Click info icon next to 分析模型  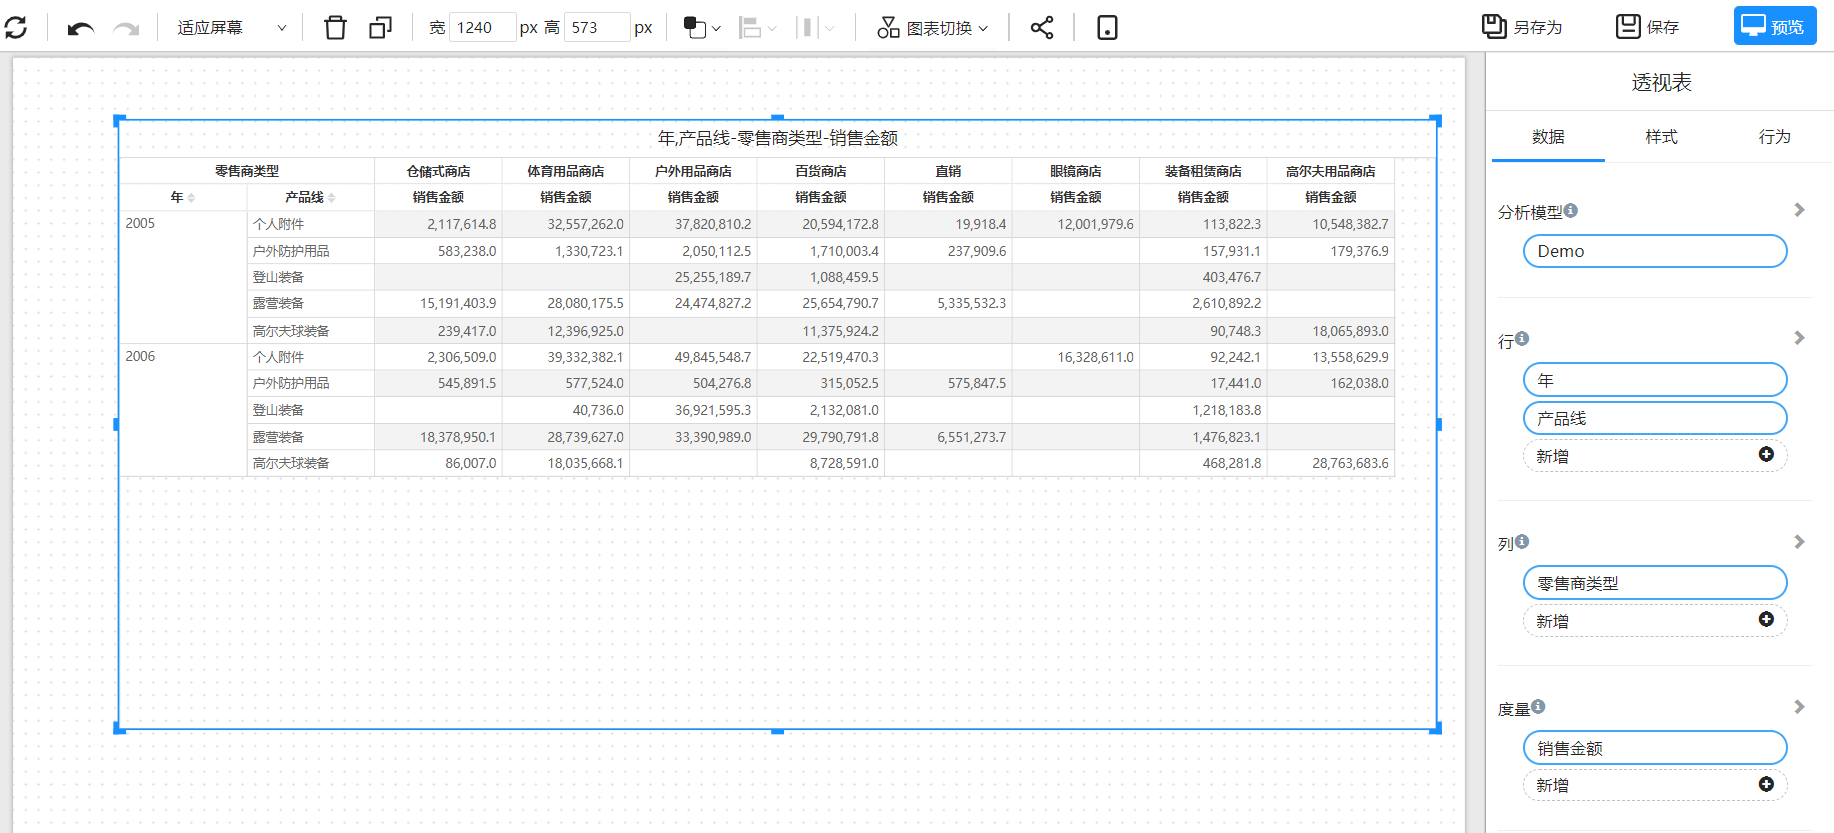(x=1571, y=210)
